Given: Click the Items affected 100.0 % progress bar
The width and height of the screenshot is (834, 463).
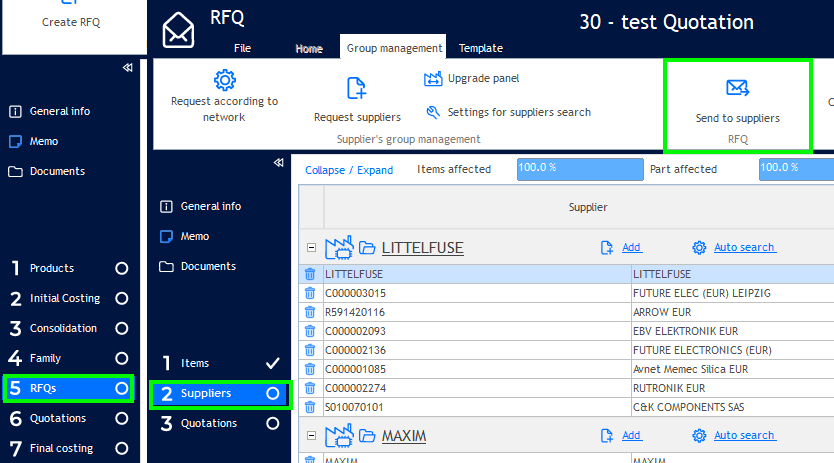Looking at the screenshot, I should coord(580,169).
